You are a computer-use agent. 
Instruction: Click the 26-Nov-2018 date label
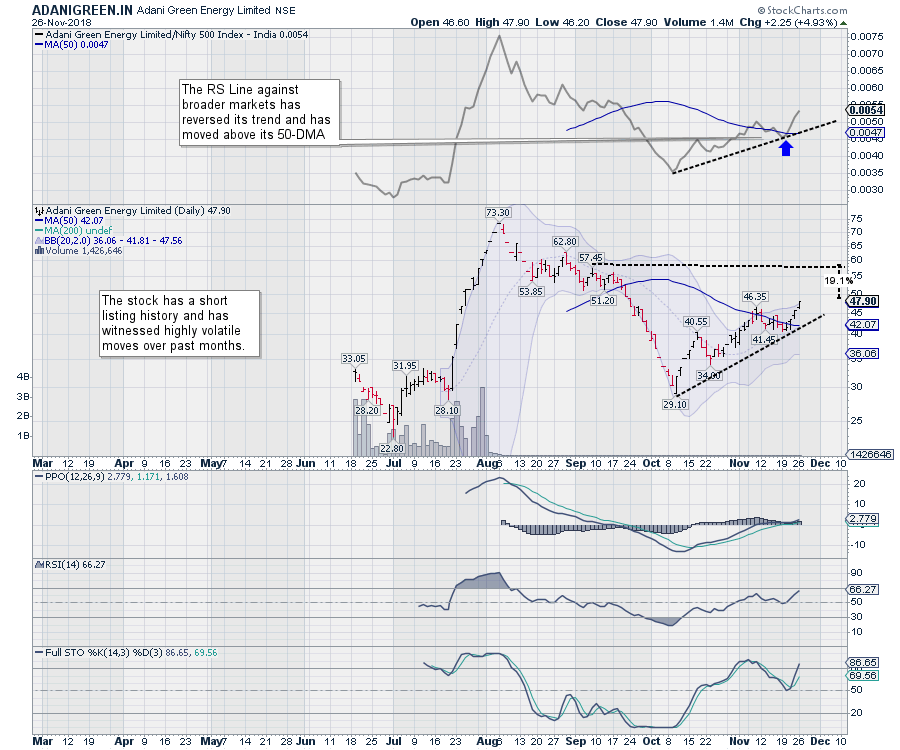tap(60, 22)
